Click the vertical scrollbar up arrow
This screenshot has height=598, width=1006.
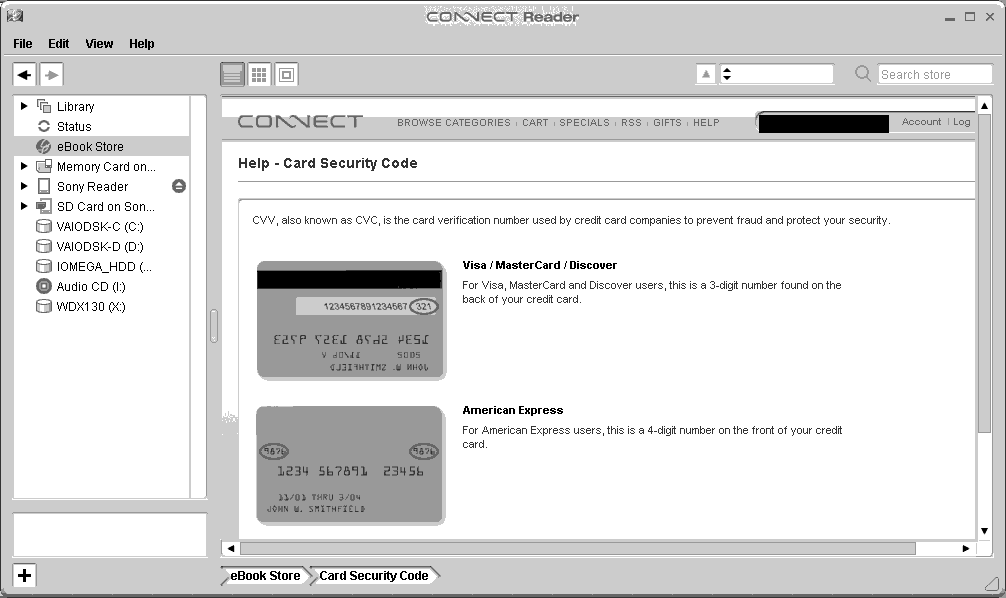[984, 105]
